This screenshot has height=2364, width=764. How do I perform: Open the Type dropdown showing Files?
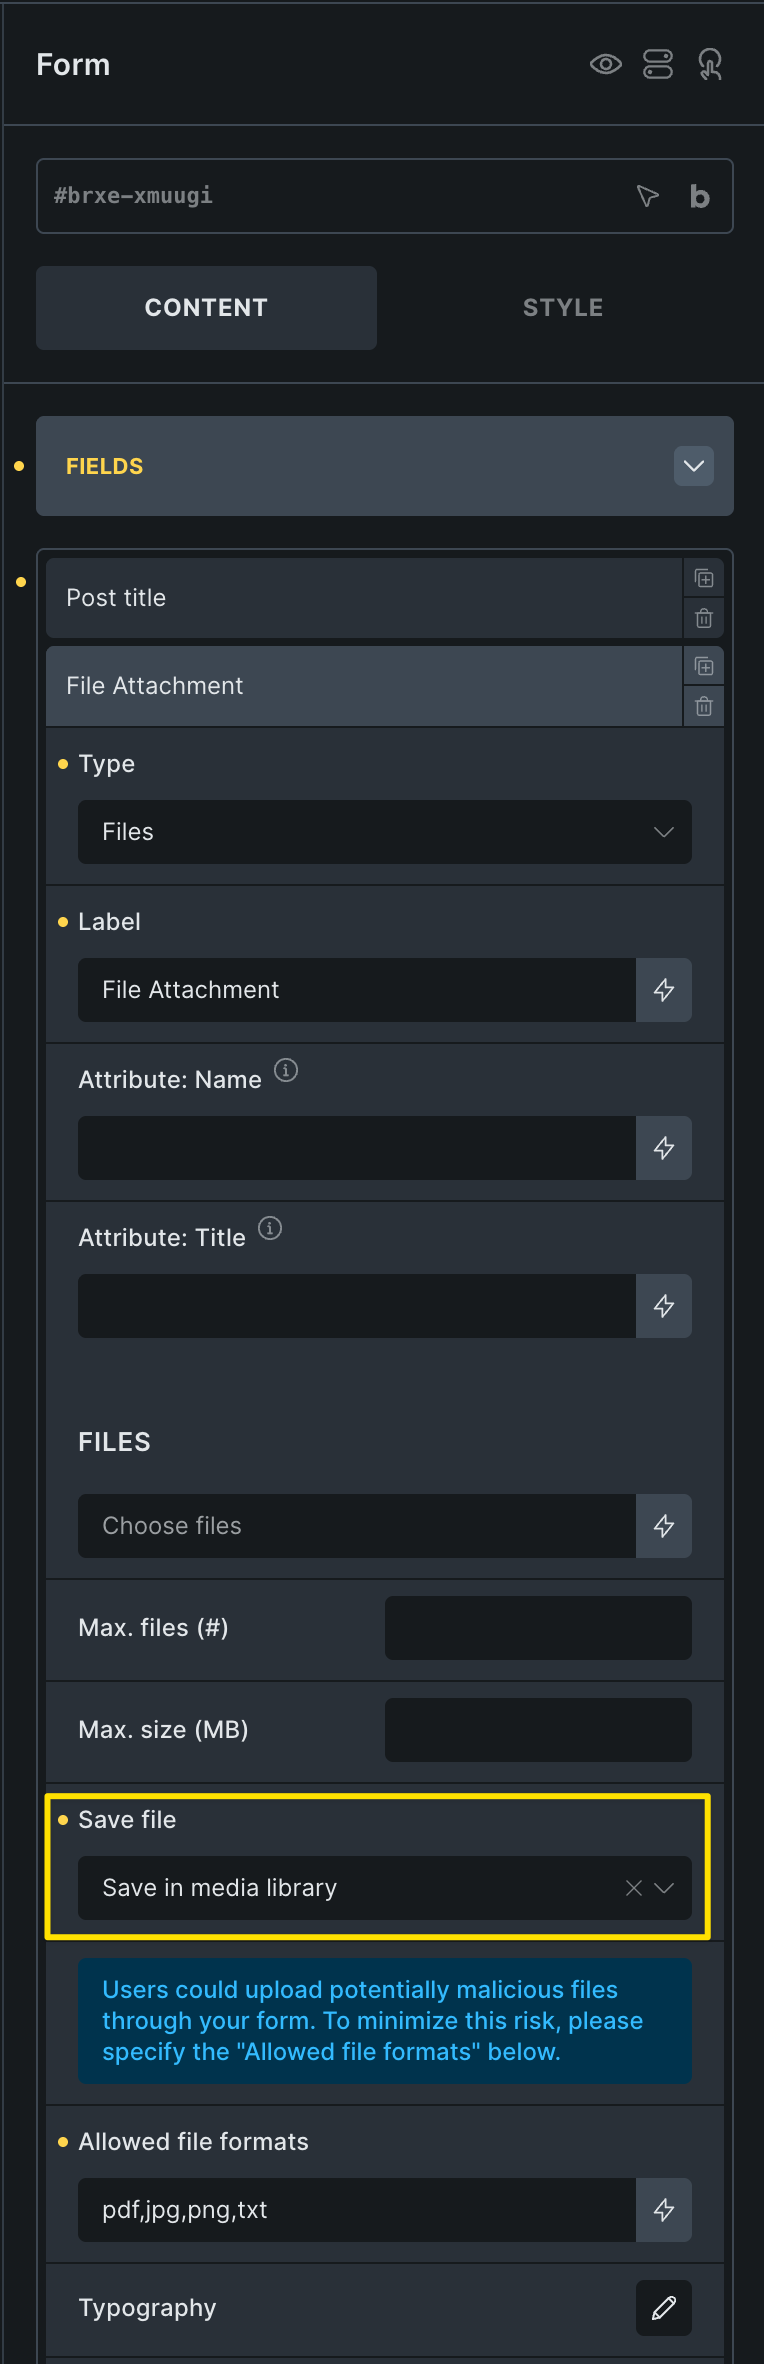[x=385, y=832]
